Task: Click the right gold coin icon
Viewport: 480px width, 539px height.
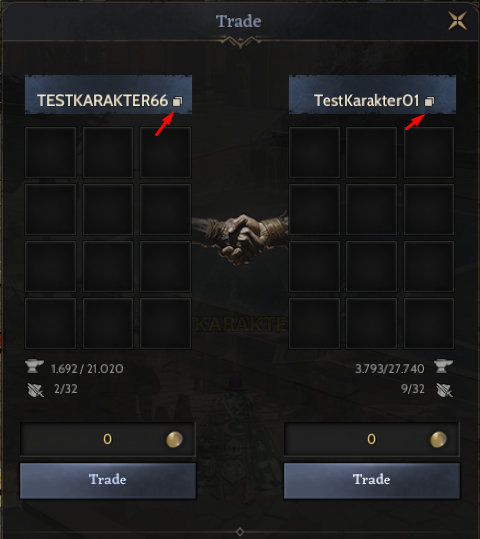Action: [x=438, y=440]
